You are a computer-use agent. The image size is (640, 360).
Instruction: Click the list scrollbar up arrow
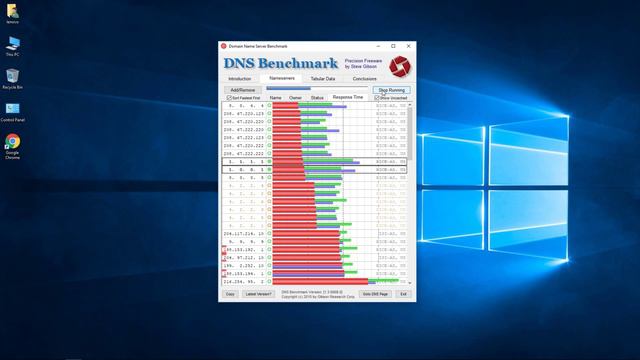(x=410, y=105)
